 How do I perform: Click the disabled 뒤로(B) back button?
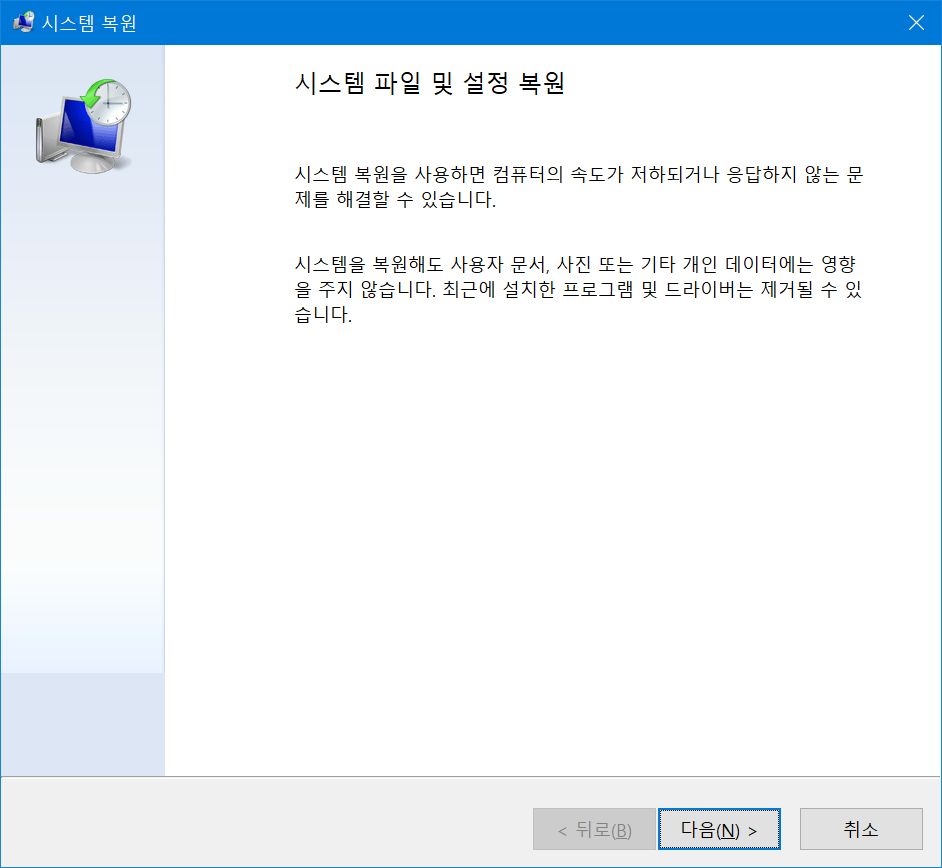[x=594, y=829]
